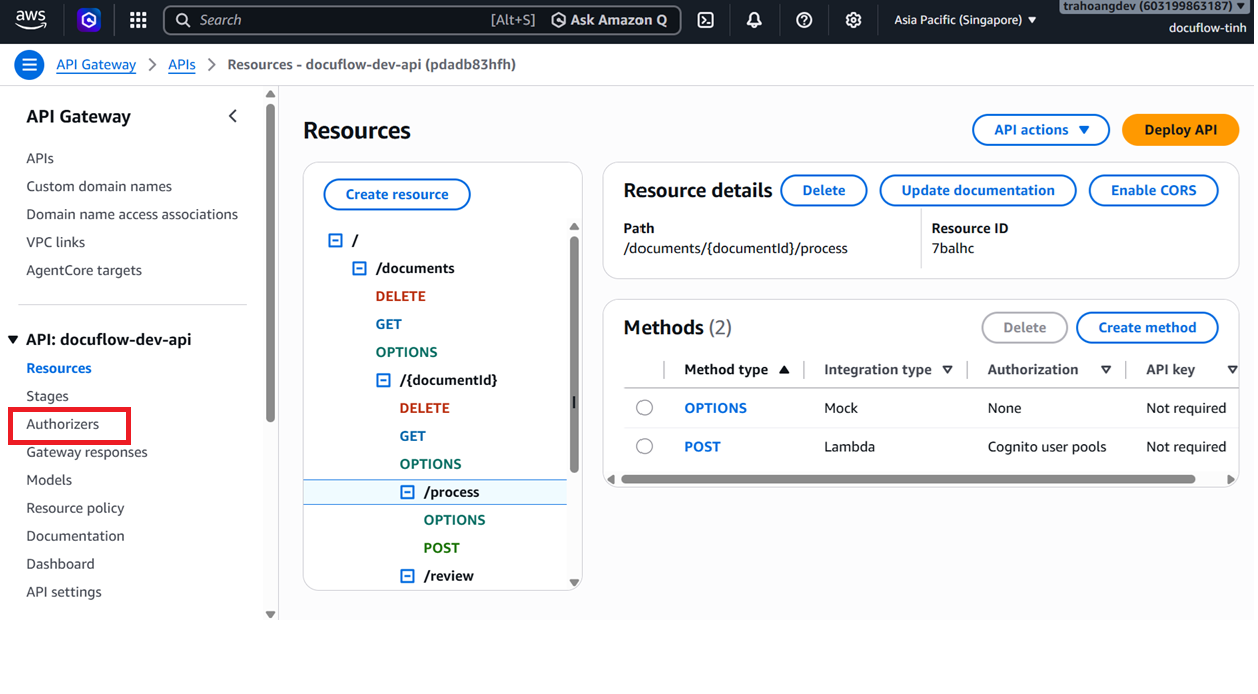Open the notifications bell
The image size is (1258, 694).
(755, 20)
